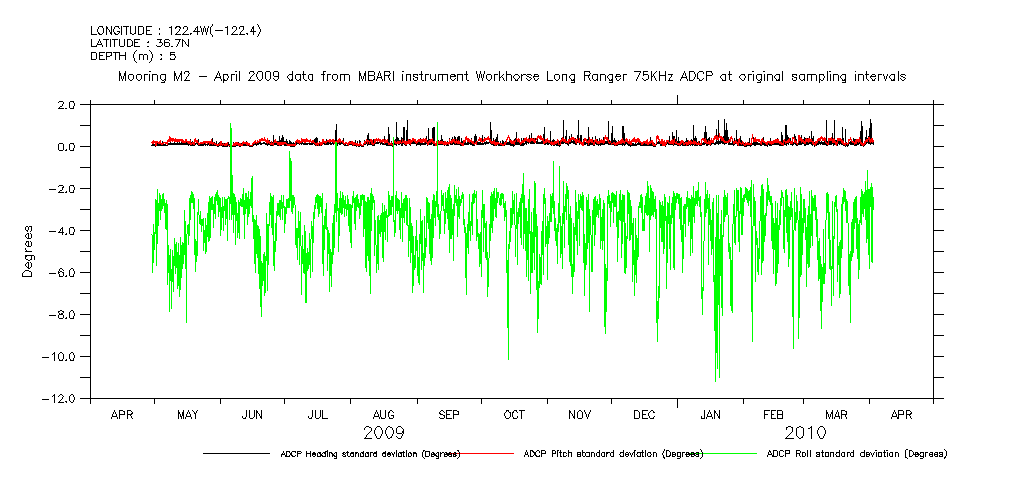Select the DEC month on the x-axis

tap(645, 414)
